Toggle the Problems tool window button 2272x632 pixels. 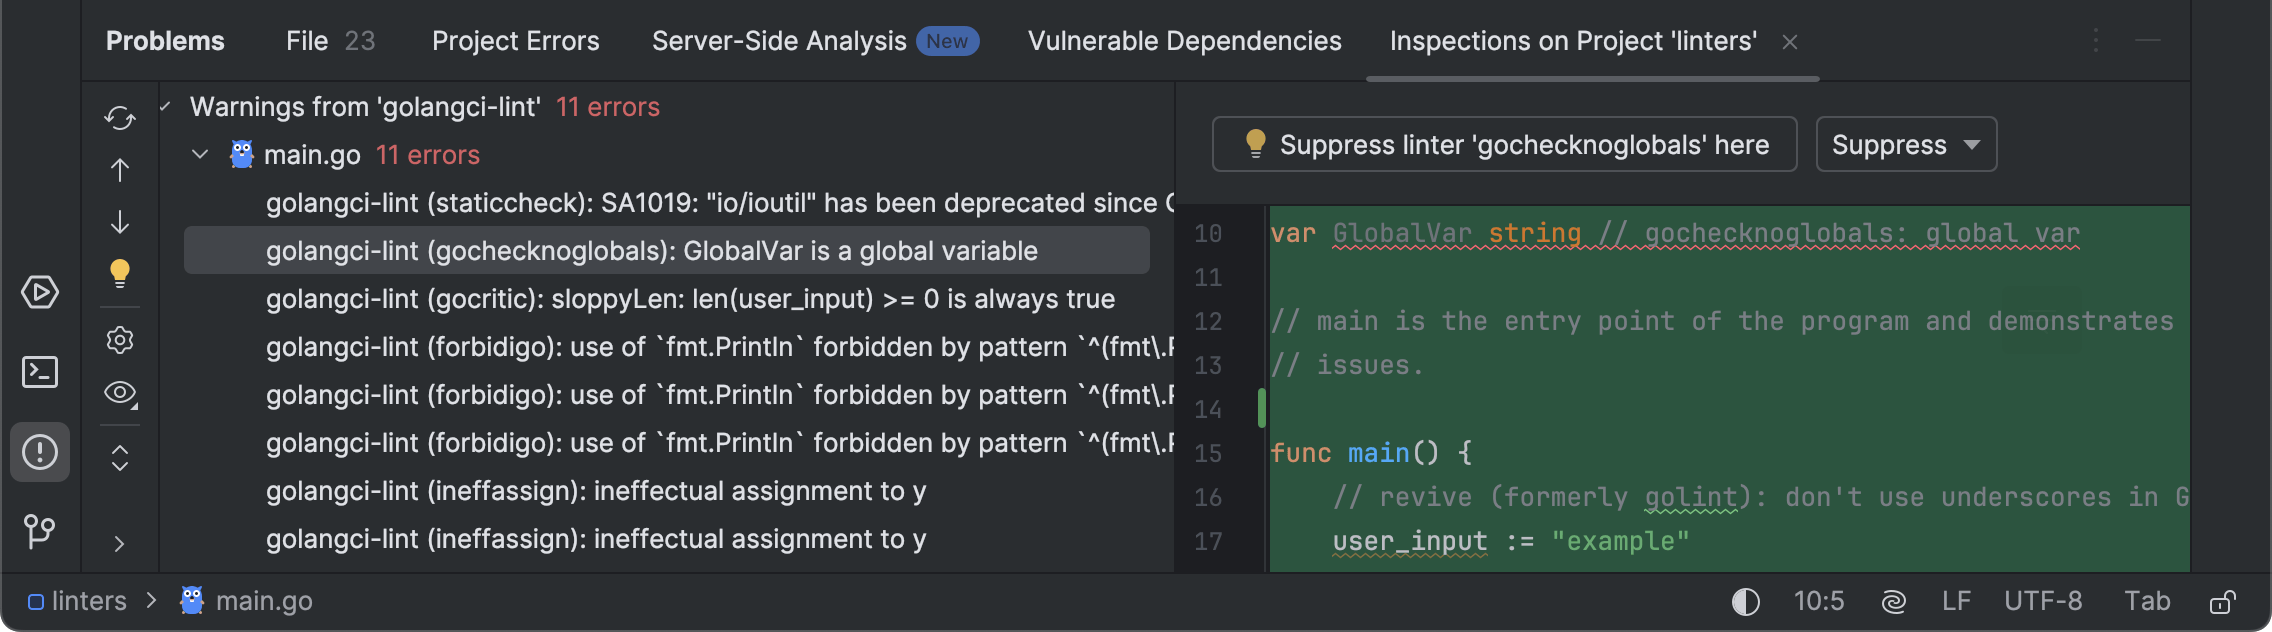(40, 452)
